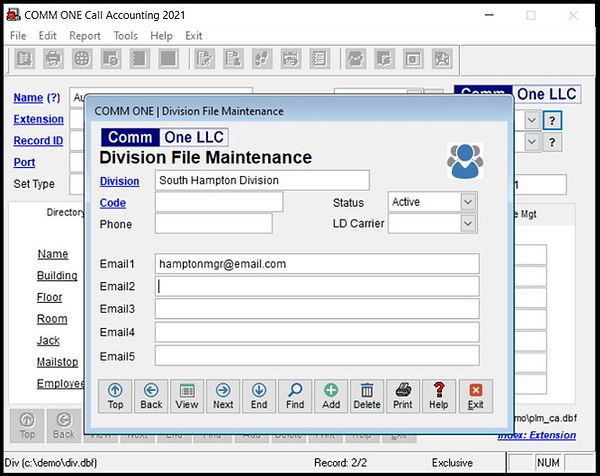The width and height of the screenshot is (600, 476).
Task: Expand upper dropdown arrow in main window
Action: [x=532, y=121]
